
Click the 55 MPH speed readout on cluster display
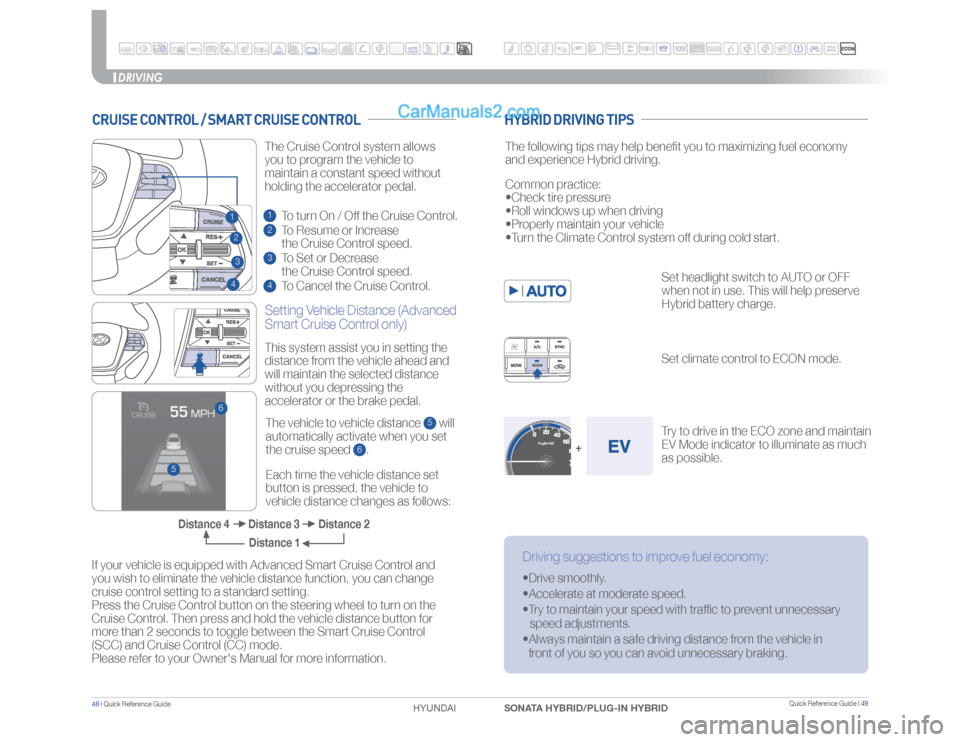(x=192, y=412)
